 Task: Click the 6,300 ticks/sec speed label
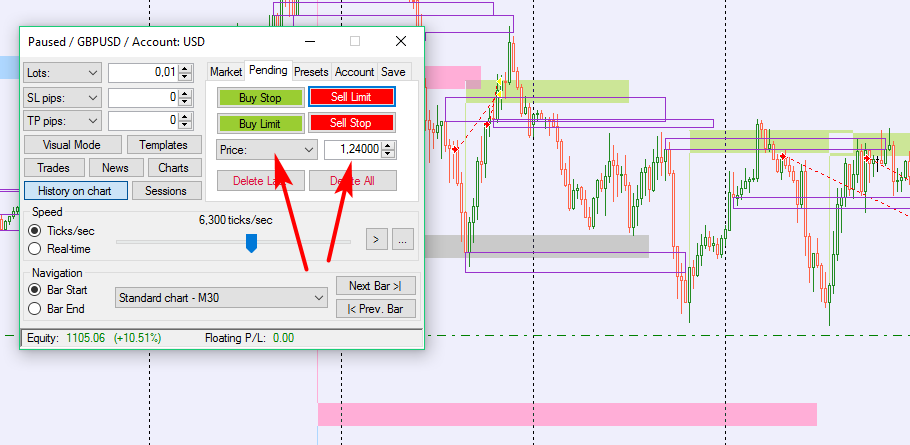click(236, 220)
